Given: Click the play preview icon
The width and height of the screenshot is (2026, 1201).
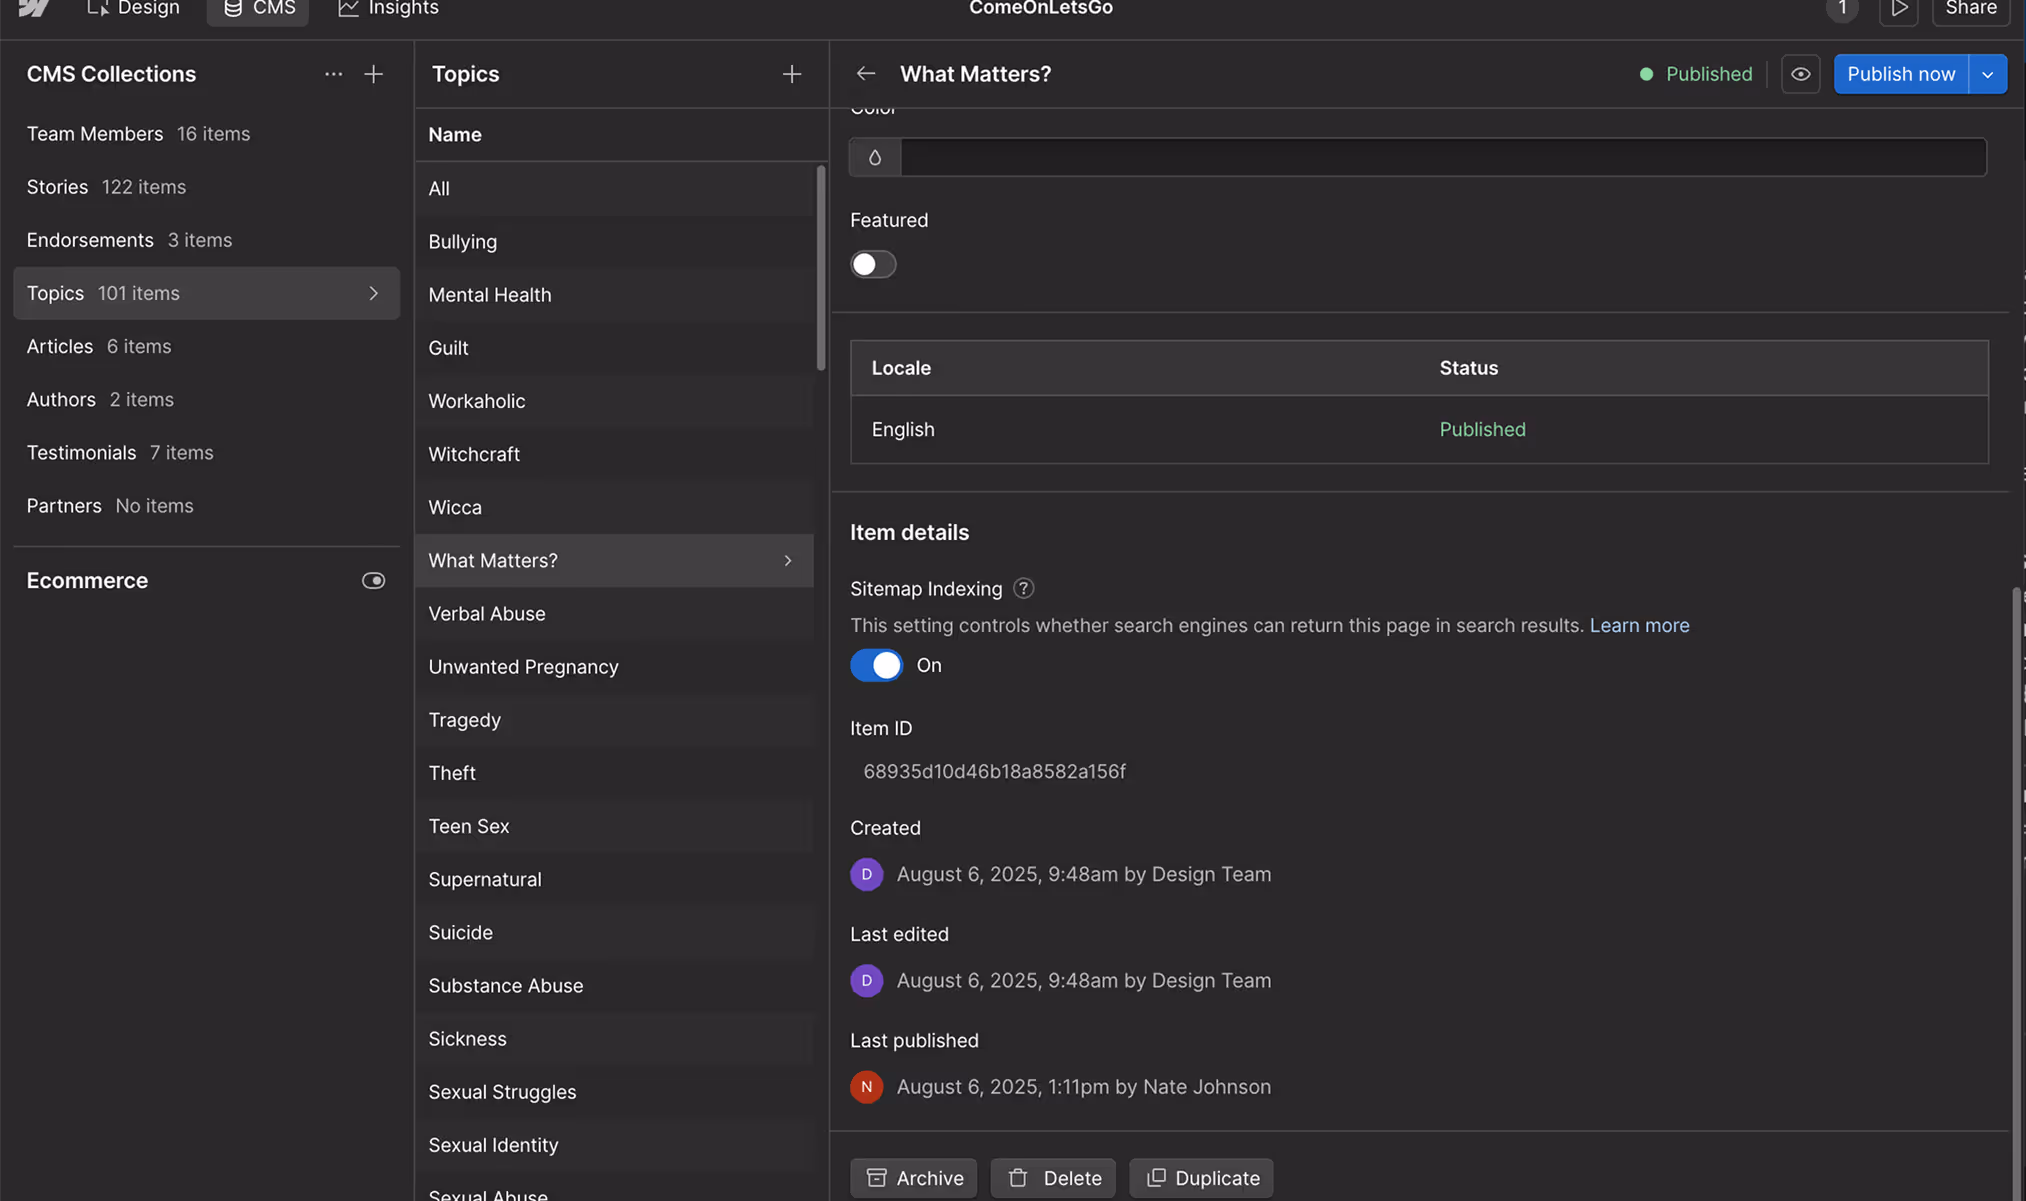Looking at the screenshot, I should pyautogui.click(x=1898, y=9).
